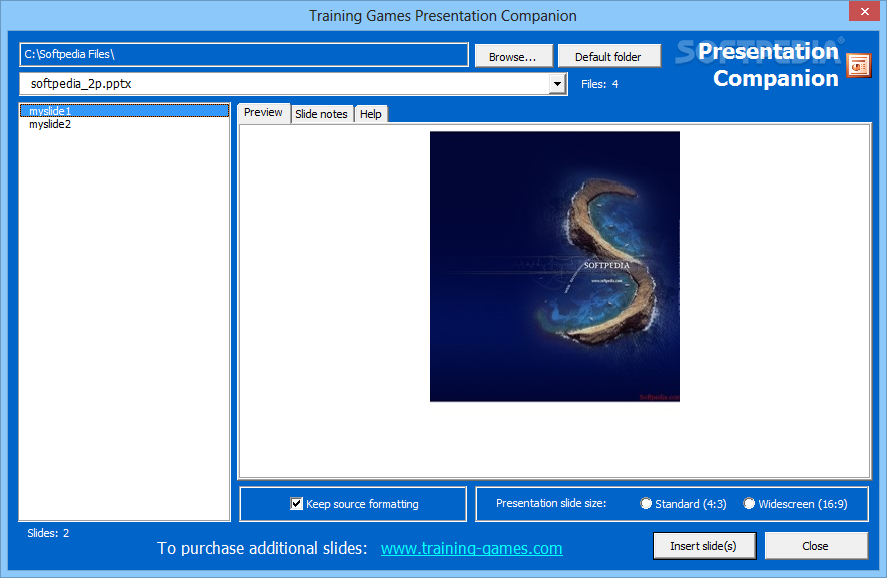Close the window with the red X
This screenshot has width=887, height=578.
point(864,11)
